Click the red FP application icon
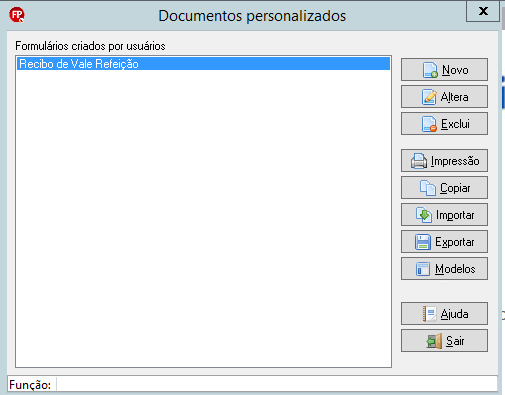 pyautogui.click(x=17, y=15)
